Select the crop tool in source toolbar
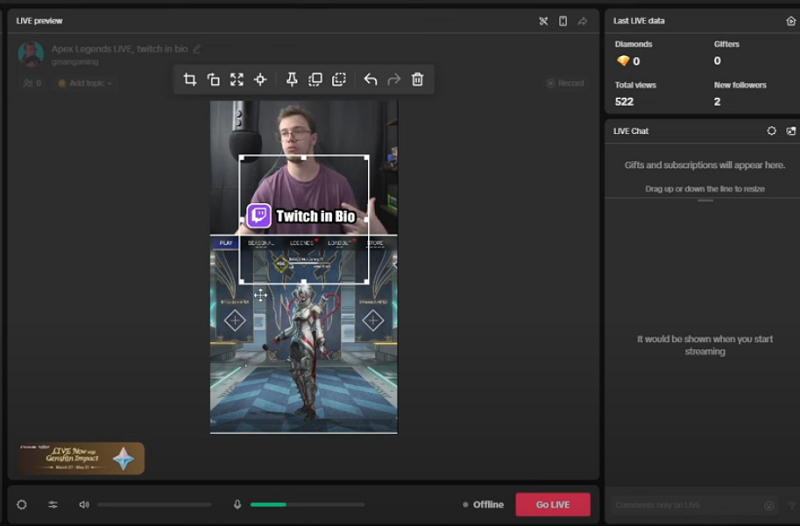Screen dimensions: 800x526 190,80
